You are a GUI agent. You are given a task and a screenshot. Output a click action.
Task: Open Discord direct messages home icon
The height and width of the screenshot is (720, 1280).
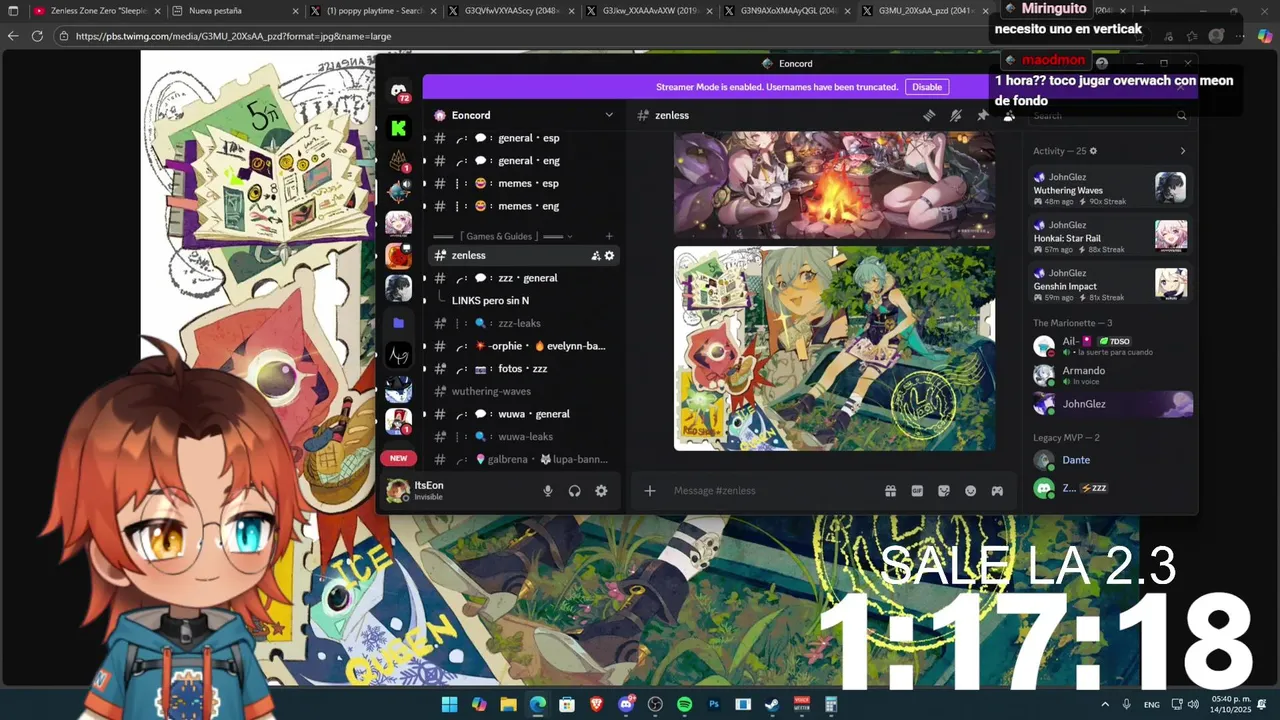399,91
